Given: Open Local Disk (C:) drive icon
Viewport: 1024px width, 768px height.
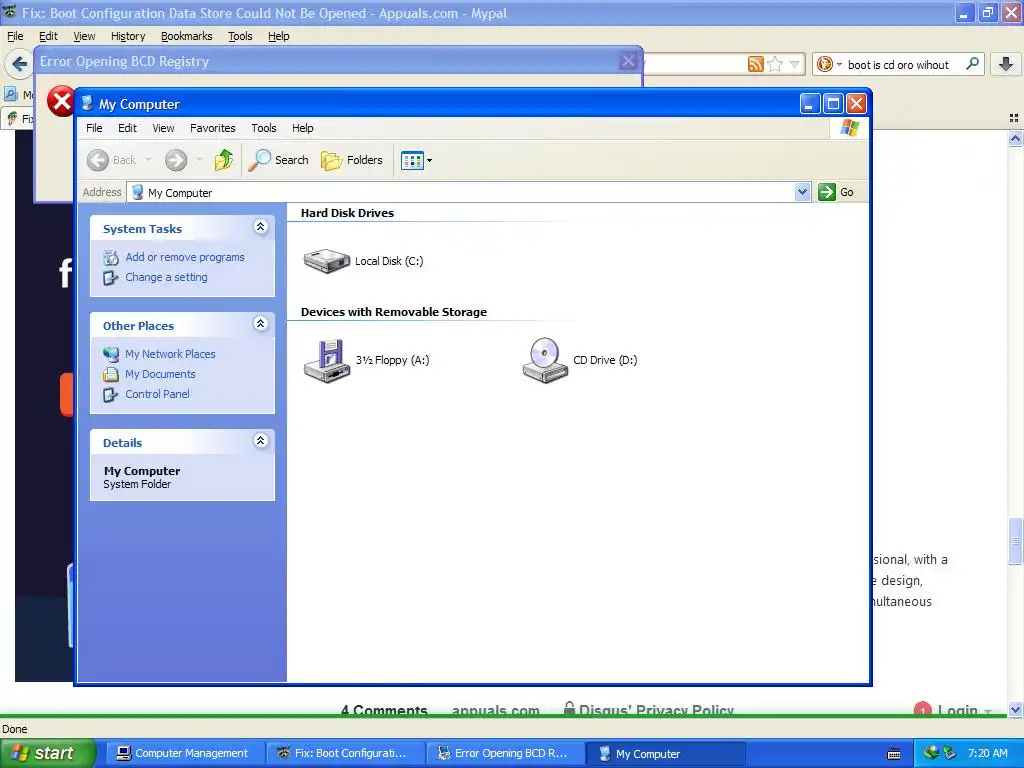Looking at the screenshot, I should point(327,261).
